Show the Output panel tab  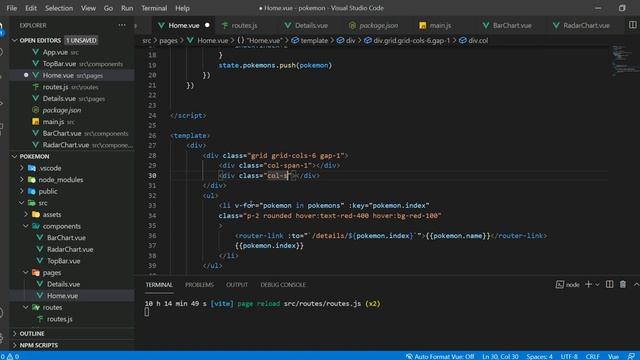tap(237, 284)
